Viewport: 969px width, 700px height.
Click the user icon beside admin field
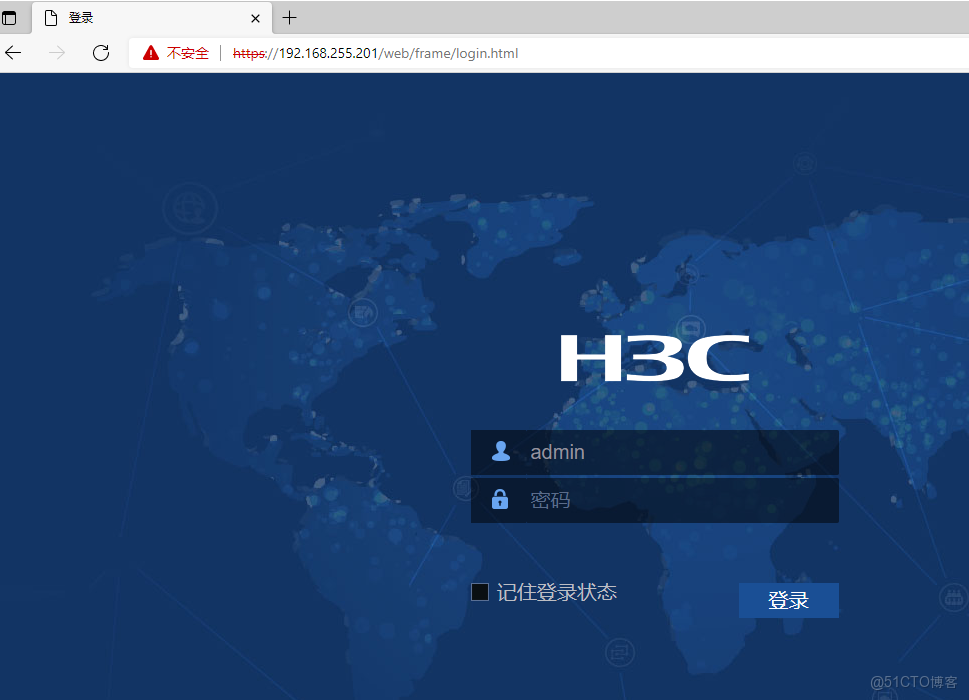coord(500,451)
